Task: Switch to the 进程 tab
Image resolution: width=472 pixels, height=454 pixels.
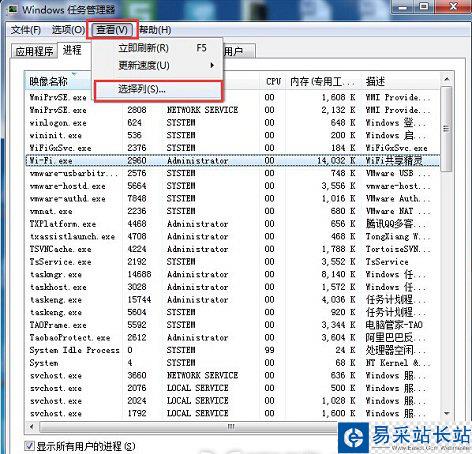Action: pyautogui.click(x=72, y=50)
